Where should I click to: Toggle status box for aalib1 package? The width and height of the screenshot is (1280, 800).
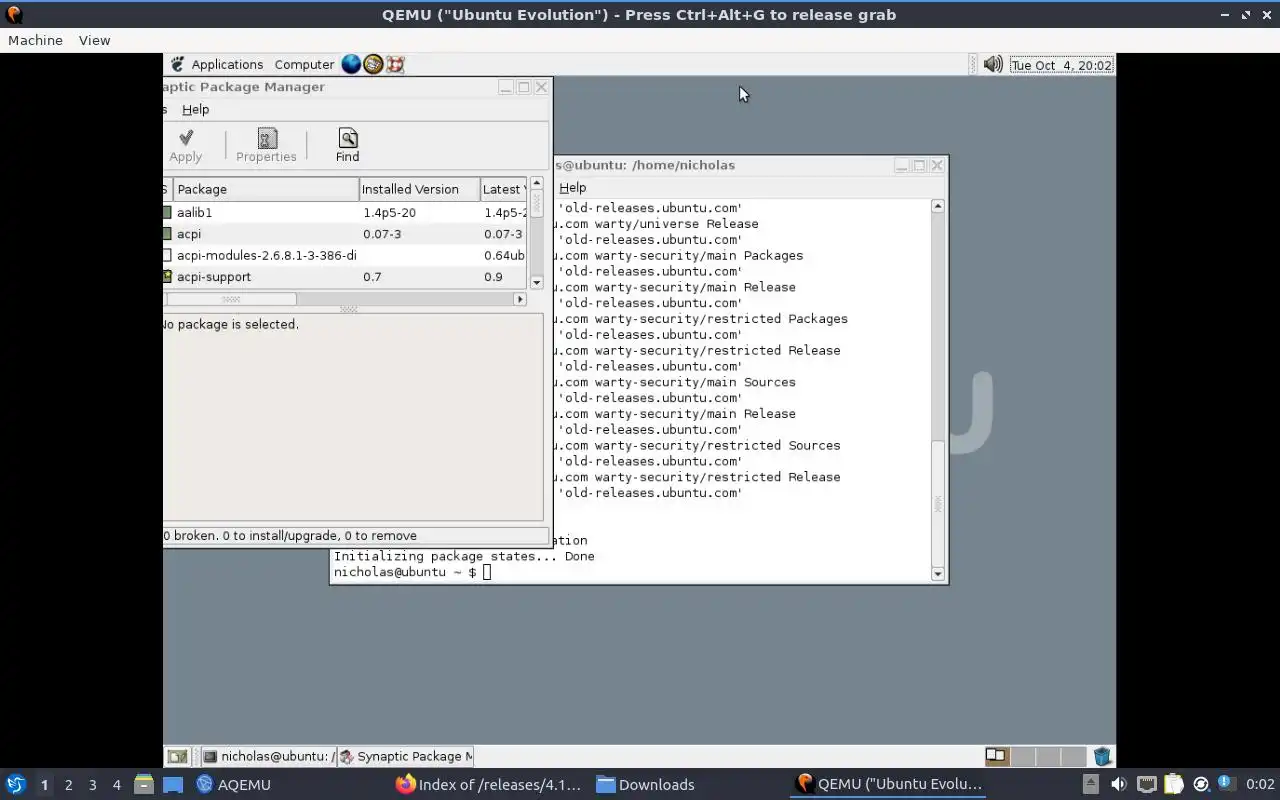click(x=167, y=212)
